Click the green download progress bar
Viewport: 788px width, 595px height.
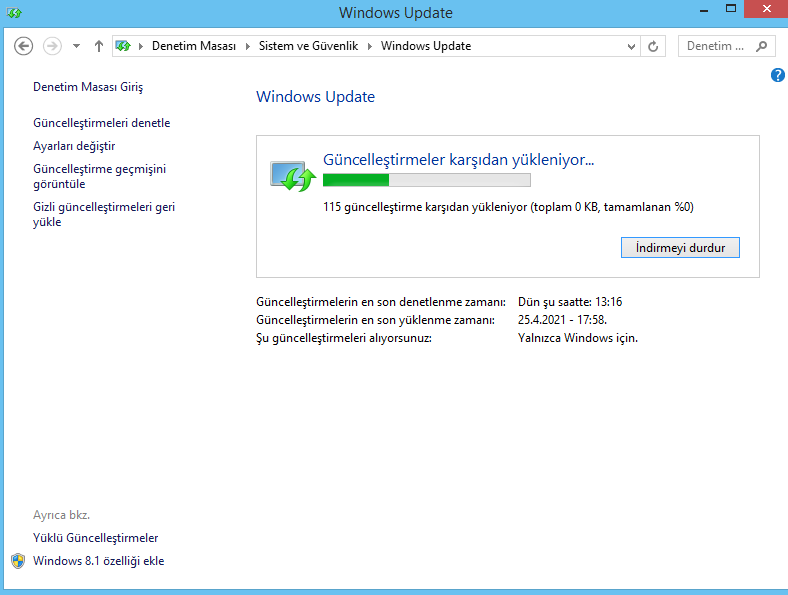(x=427, y=180)
